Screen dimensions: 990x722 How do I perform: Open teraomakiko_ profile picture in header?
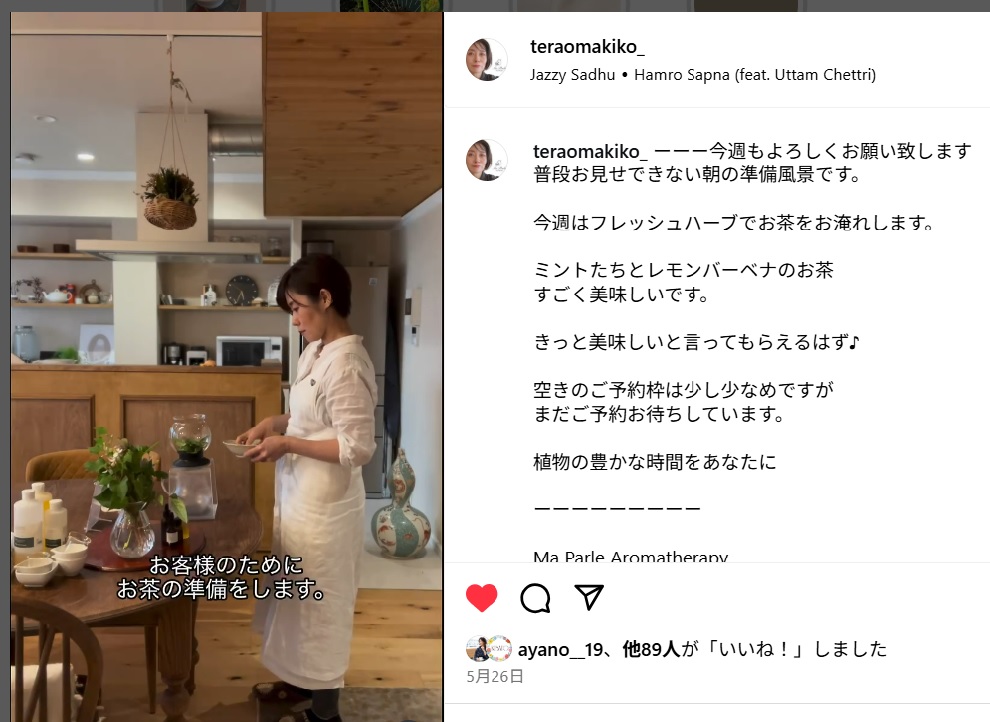486,60
